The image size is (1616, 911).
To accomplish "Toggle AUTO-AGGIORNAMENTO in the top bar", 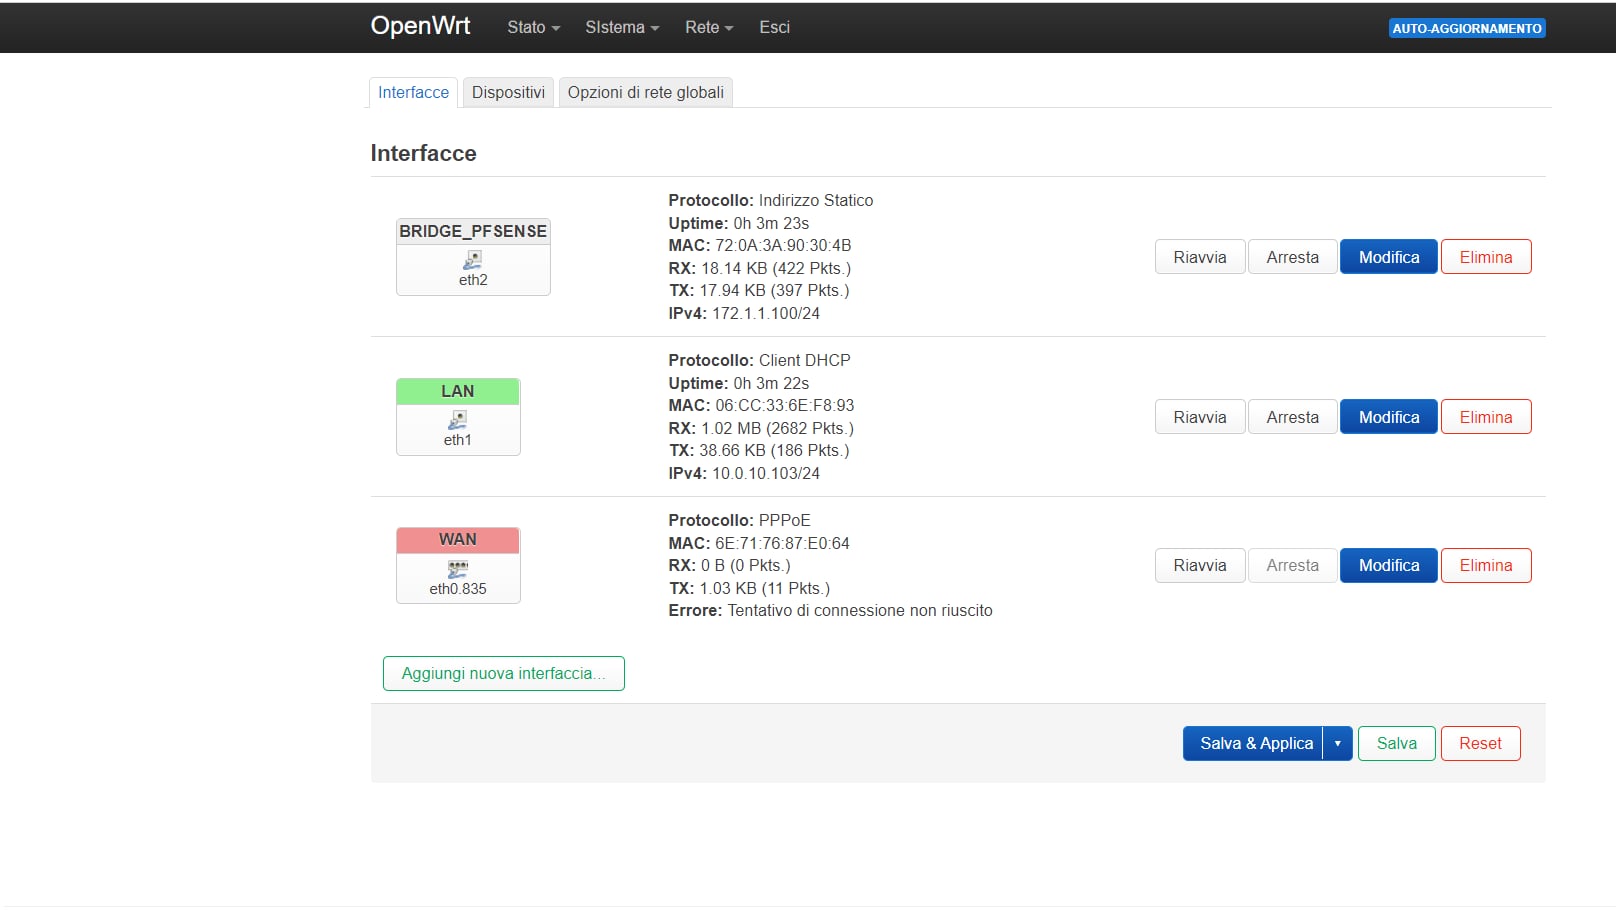I will click(x=1466, y=28).
